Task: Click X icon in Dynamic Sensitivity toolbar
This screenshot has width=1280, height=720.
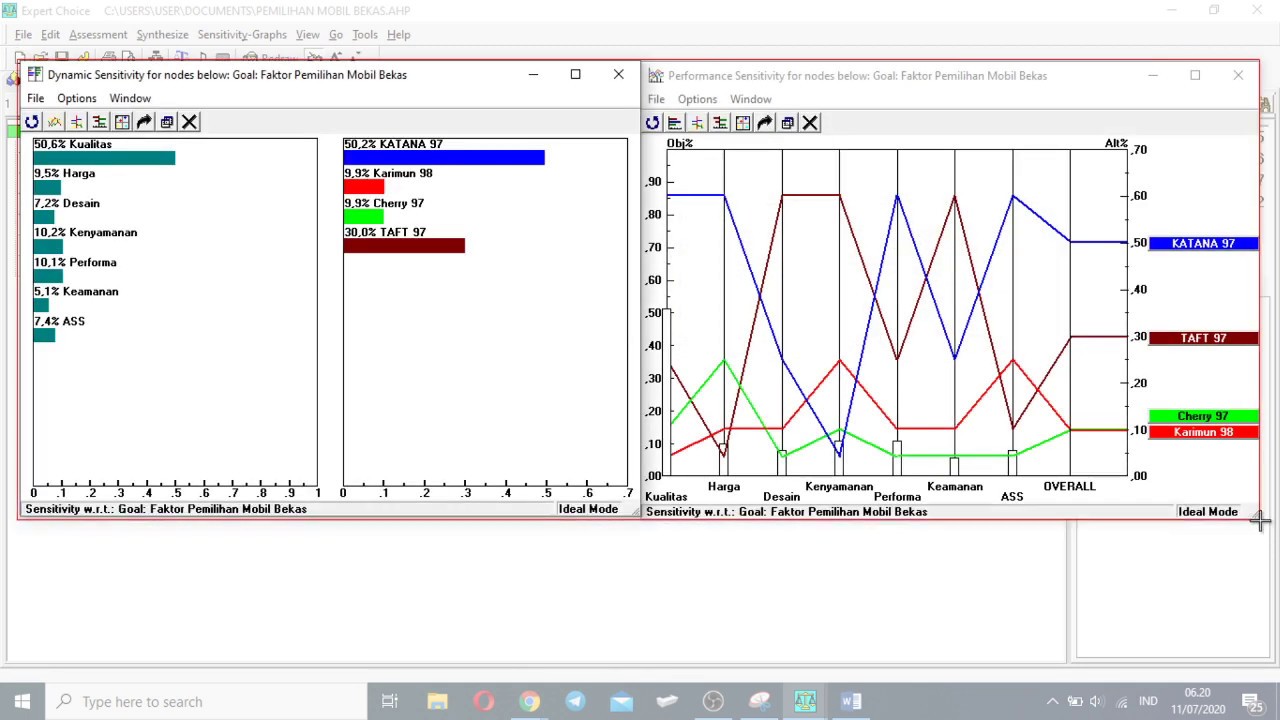Action: tap(189, 122)
